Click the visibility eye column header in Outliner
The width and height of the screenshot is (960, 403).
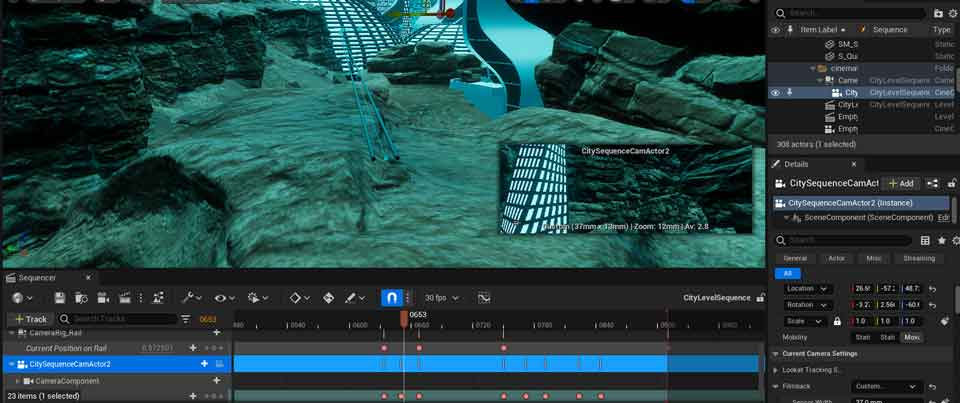coord(776,29)
